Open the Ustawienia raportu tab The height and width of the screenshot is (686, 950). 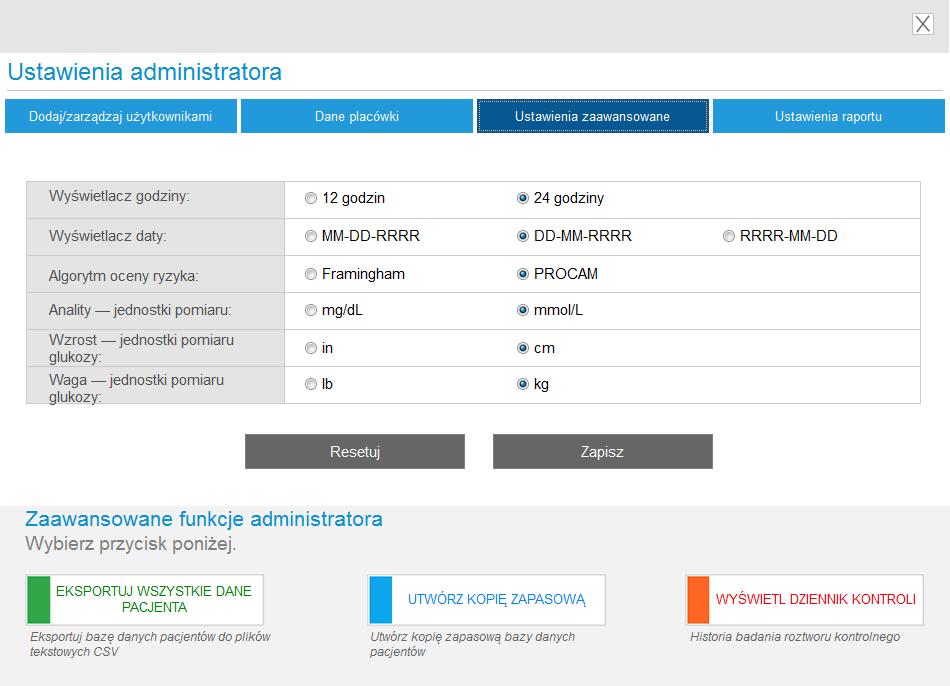pyautogui.click(x=828, y=116)
